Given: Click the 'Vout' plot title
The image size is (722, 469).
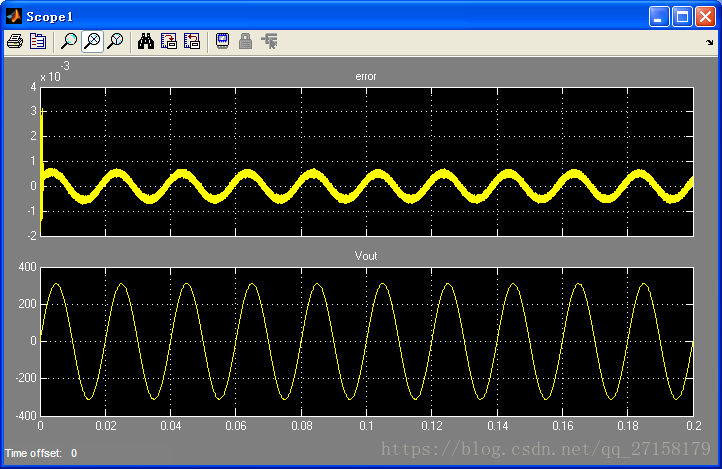Looking at the screenshot, I should 366,256.
